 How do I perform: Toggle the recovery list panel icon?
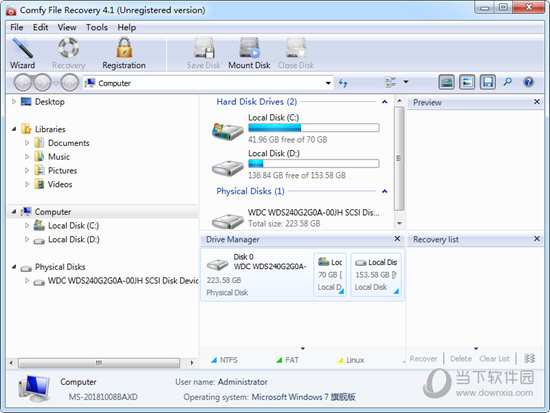point(467,82)
